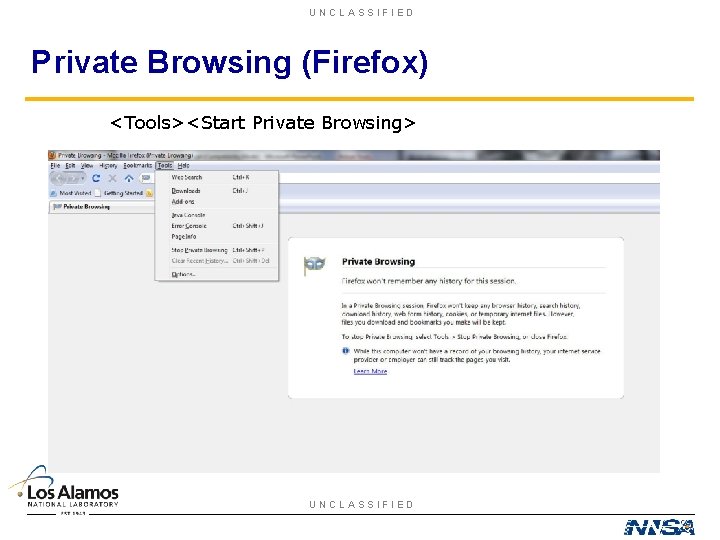Image resolution: width=720 pixels, height=540 pixels.
Task: Open the recent pages history dropdown arrow
Action: click(83, 178)
